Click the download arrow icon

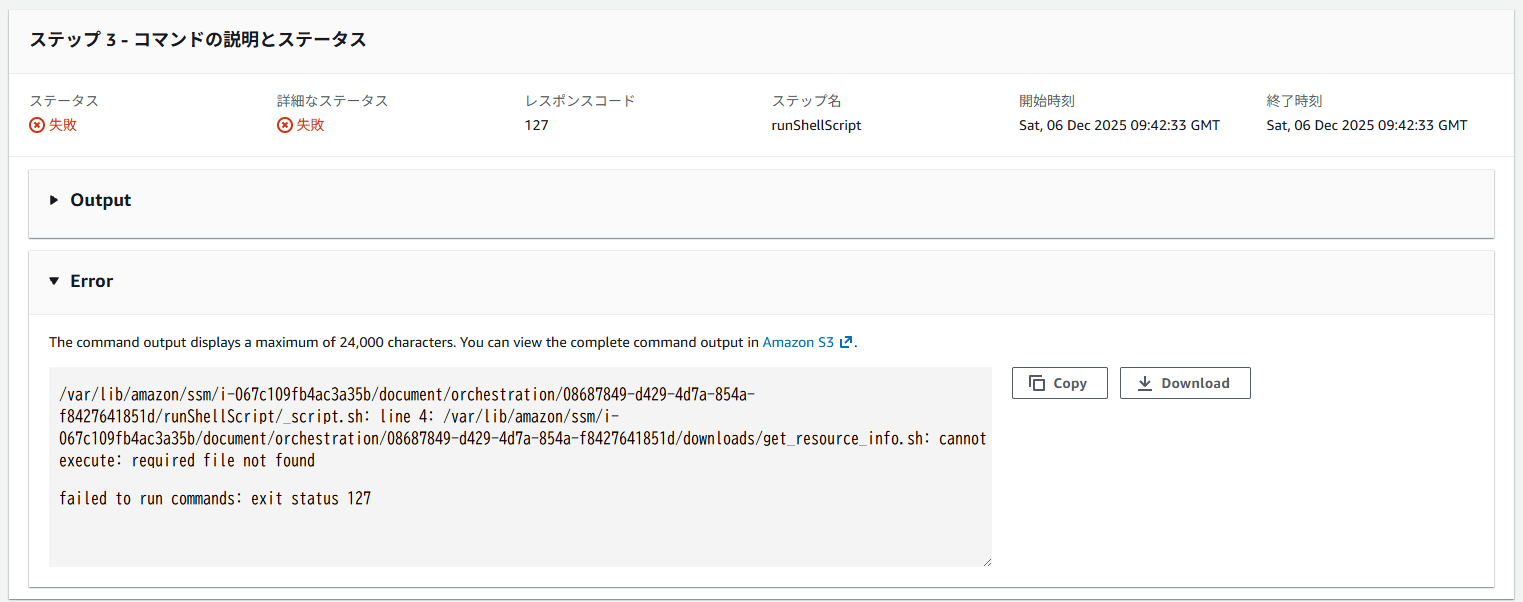1145,383
